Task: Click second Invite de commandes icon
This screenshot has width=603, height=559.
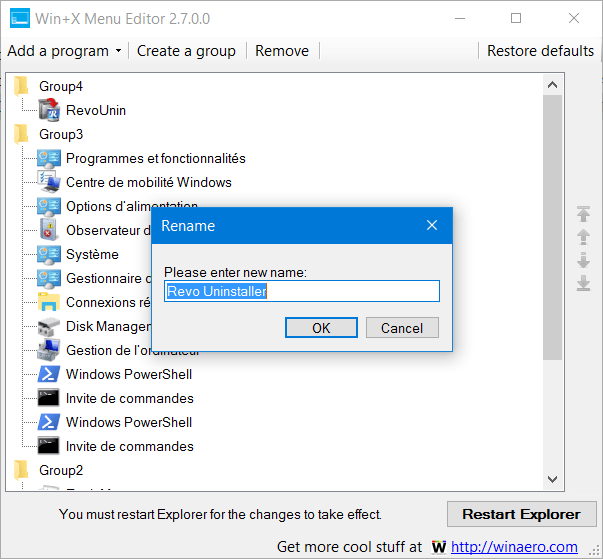Action: 48,446
